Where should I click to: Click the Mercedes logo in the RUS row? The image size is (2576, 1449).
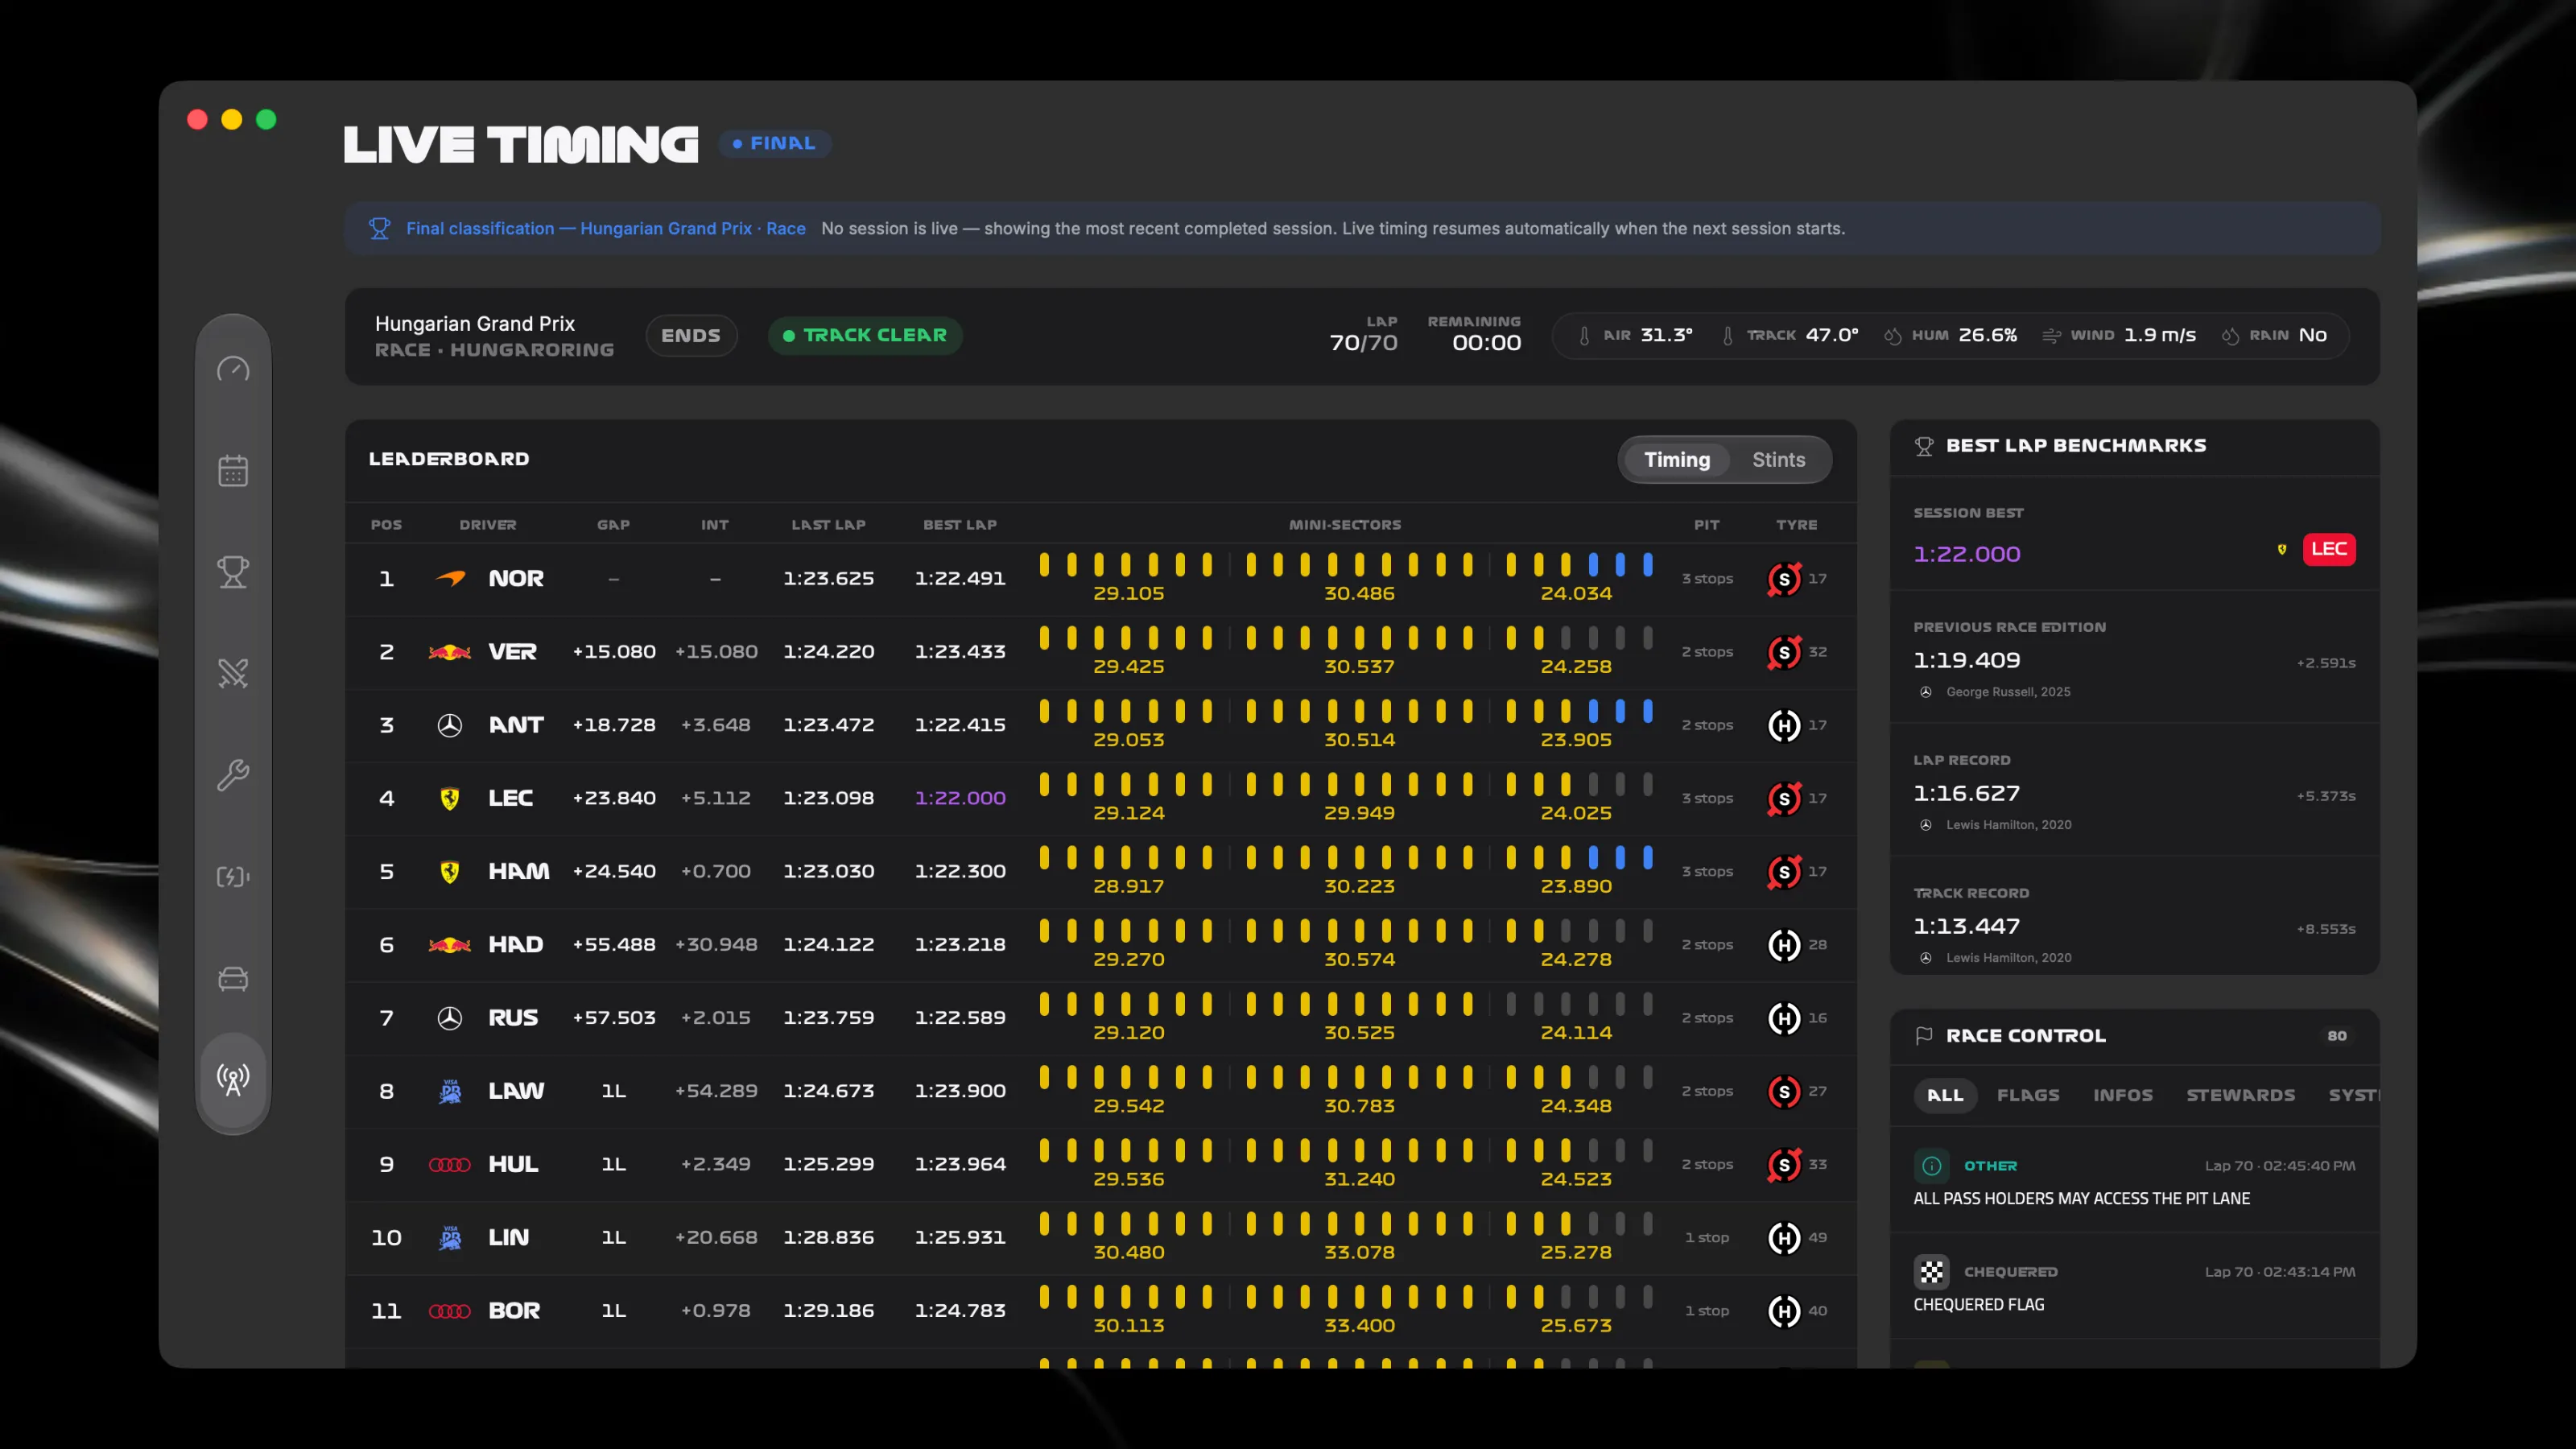(x=450, y=1018)
